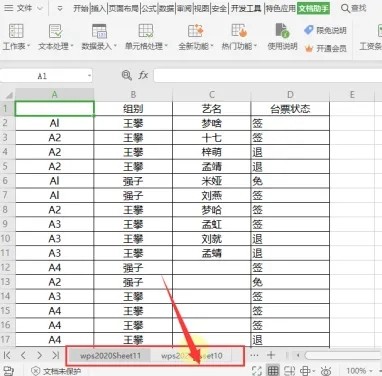The image size is (382, 376).
Task: Open the 使用说明 document icon
Action: (282, 31)
